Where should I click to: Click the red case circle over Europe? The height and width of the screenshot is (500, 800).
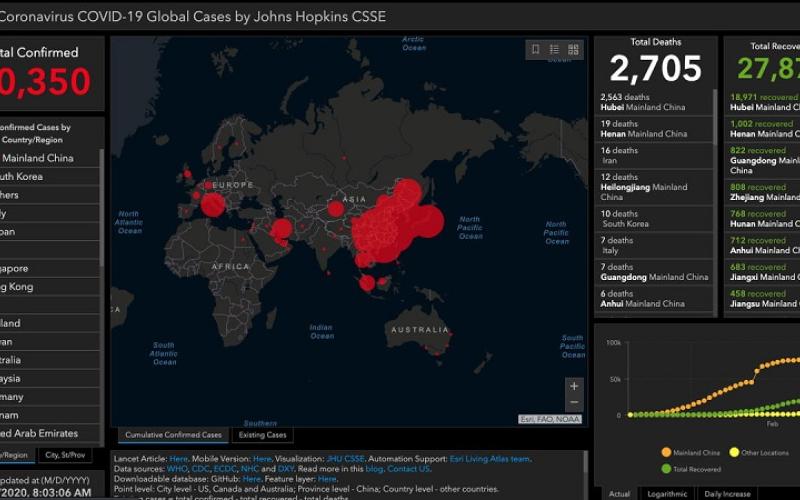(x=213, y=204)
